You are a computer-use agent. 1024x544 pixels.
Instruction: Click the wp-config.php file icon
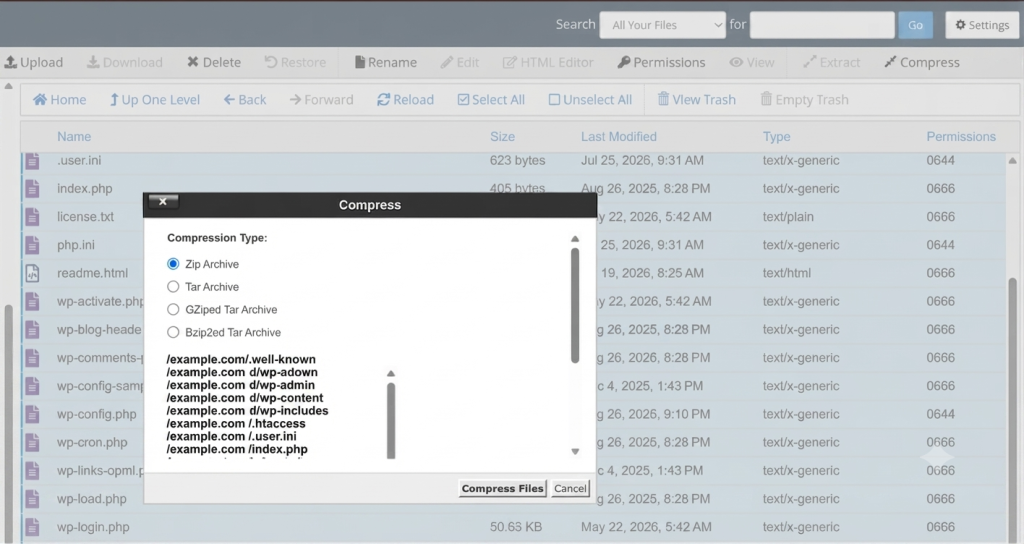[x=32, y=414]
